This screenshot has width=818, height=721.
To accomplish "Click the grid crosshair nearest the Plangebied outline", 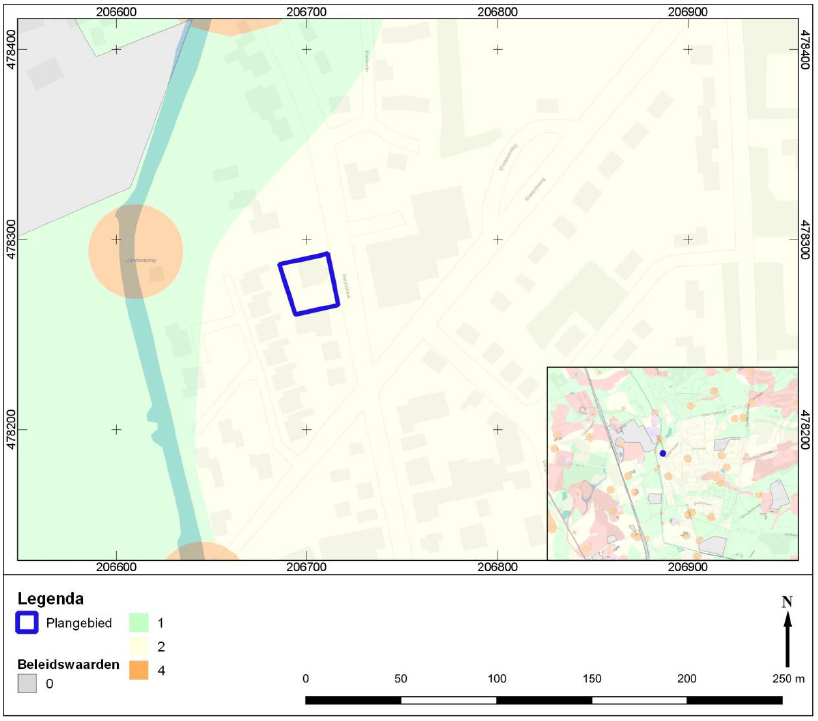I will [x=307, y=240].
